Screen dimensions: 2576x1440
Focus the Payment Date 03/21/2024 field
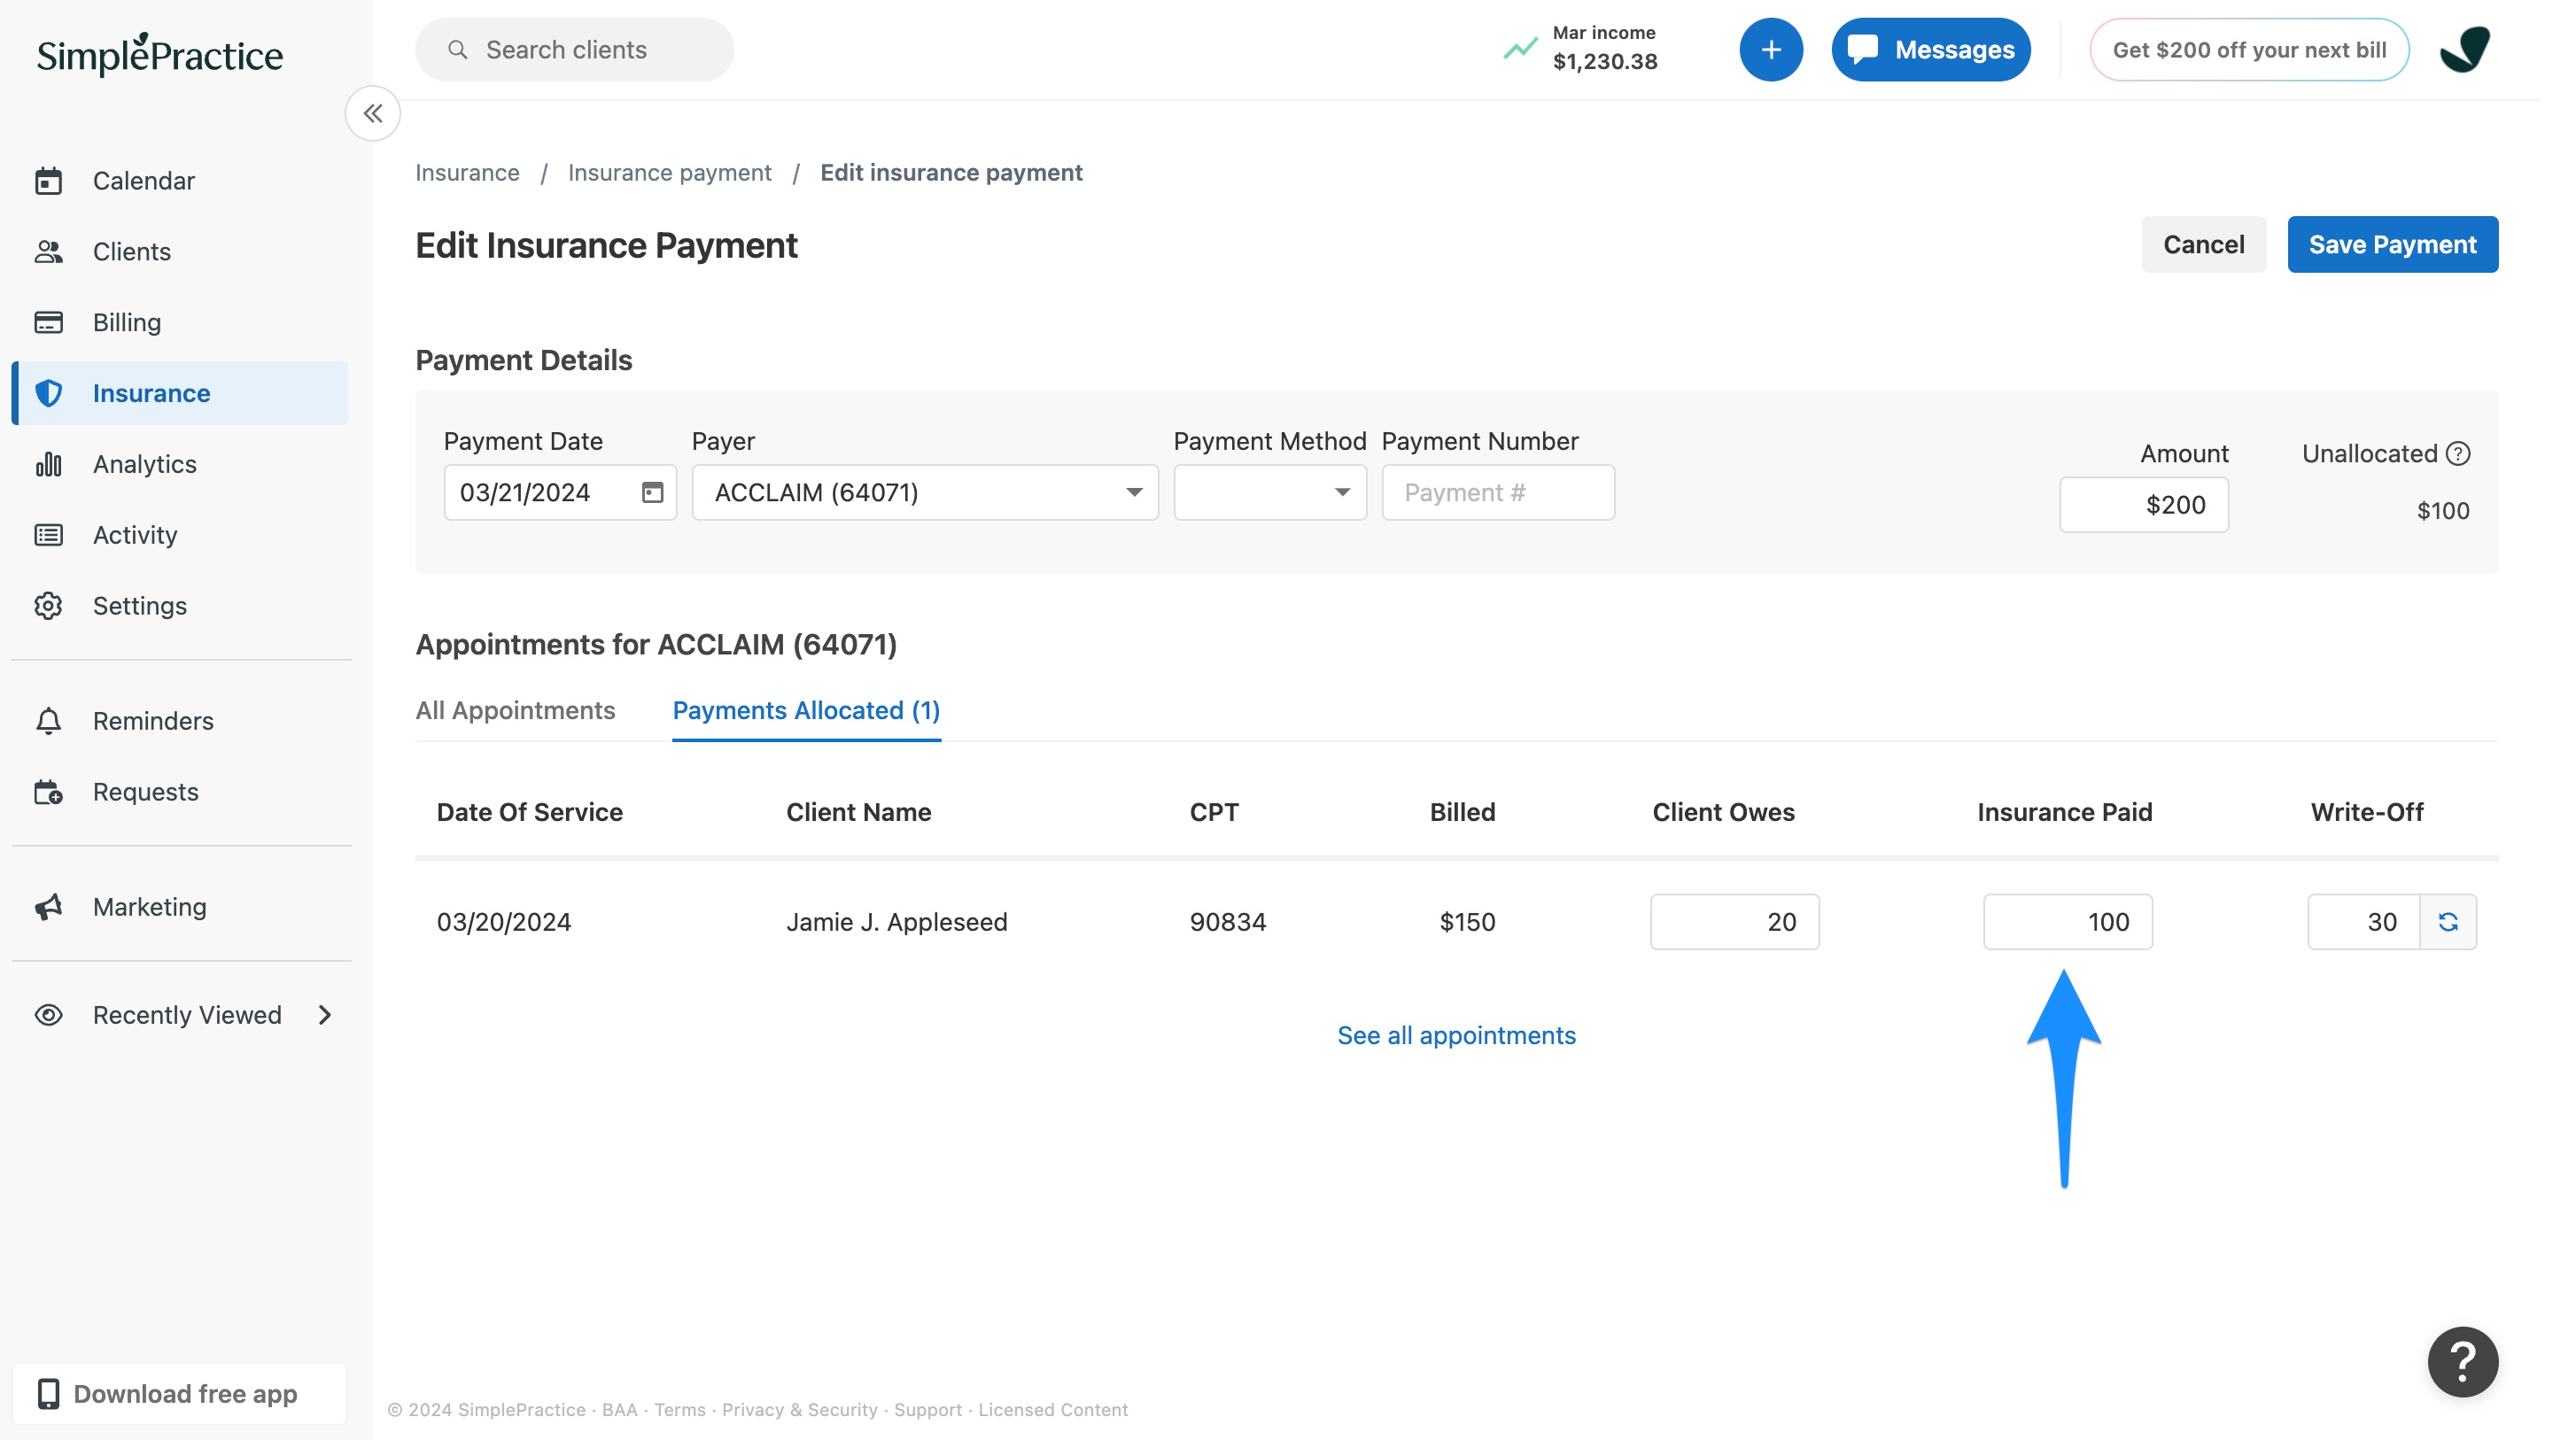pyautogui.click(x=560, y=492)
